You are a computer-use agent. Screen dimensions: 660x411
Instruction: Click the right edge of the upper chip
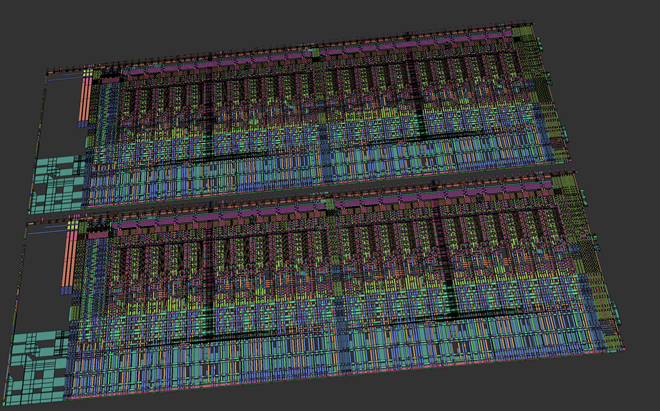[562, 100]
